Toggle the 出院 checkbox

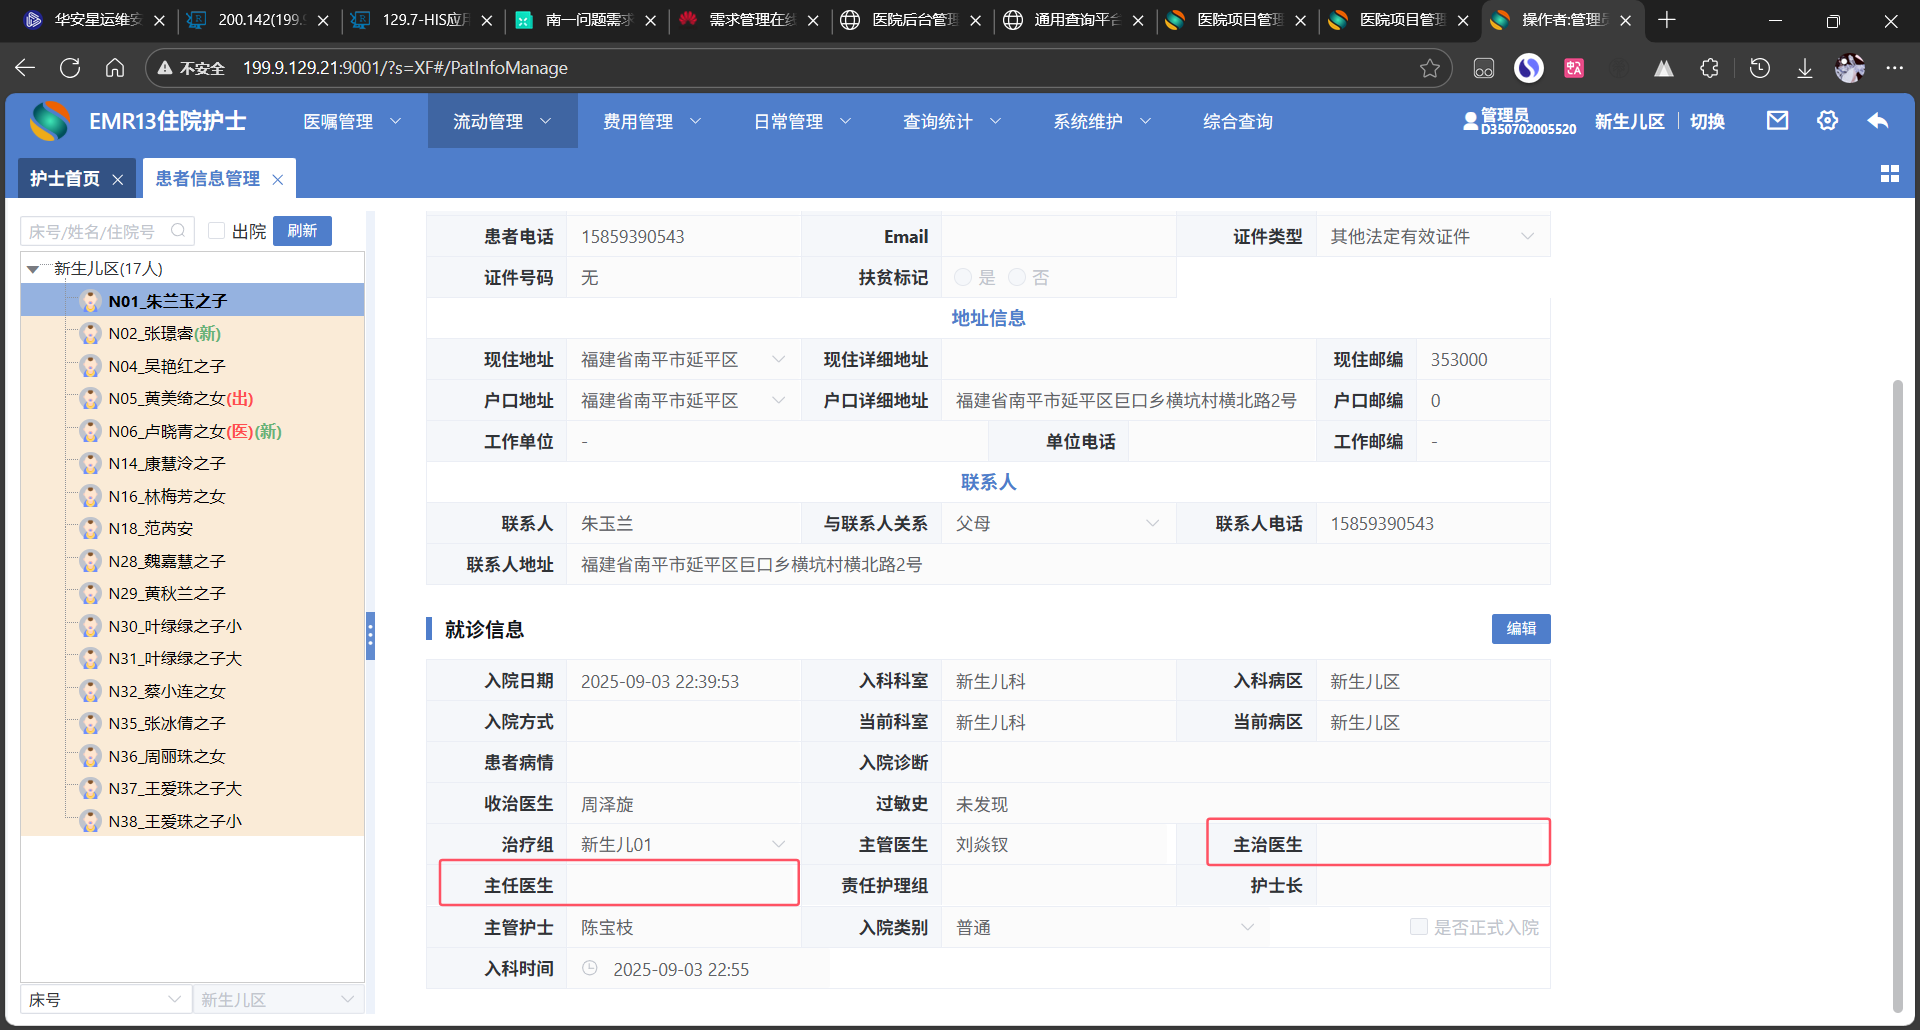coord(216,231)
